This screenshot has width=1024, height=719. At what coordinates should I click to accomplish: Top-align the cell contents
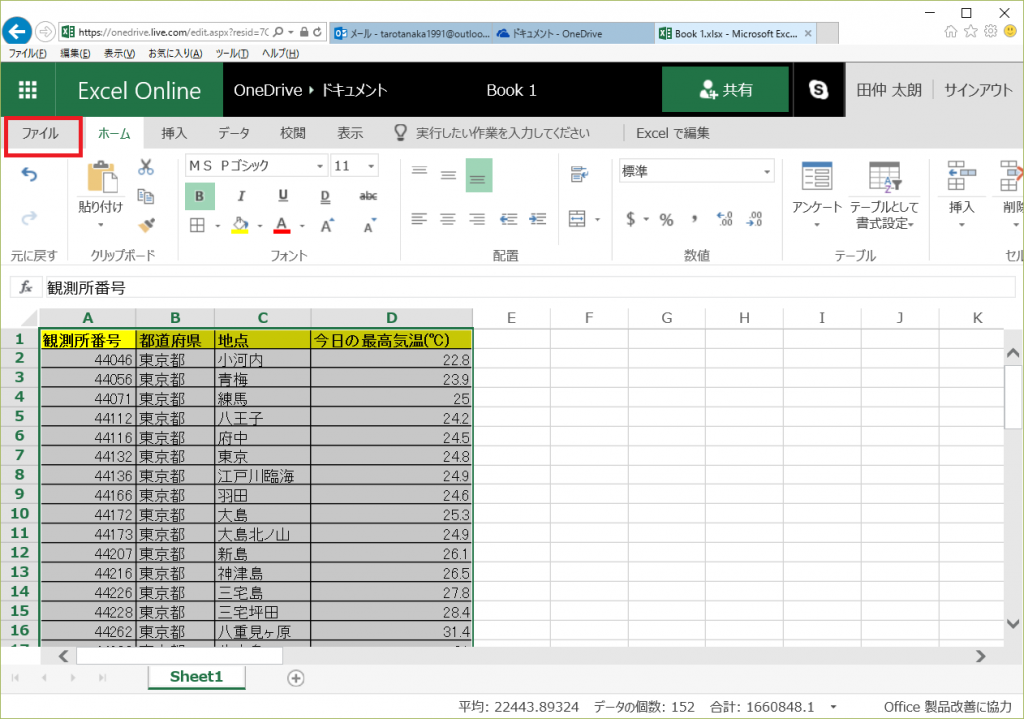[419, 171]
